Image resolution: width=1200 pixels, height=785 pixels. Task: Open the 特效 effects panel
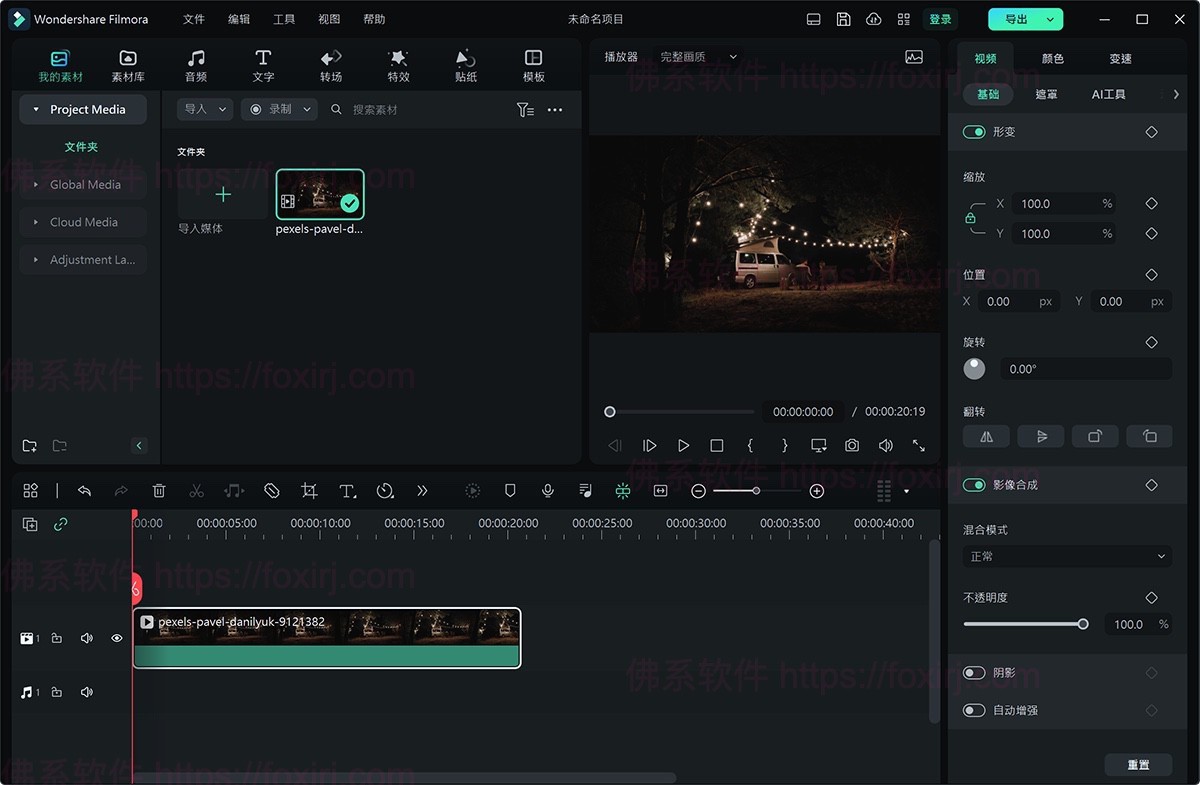click(x=398, y=66)
